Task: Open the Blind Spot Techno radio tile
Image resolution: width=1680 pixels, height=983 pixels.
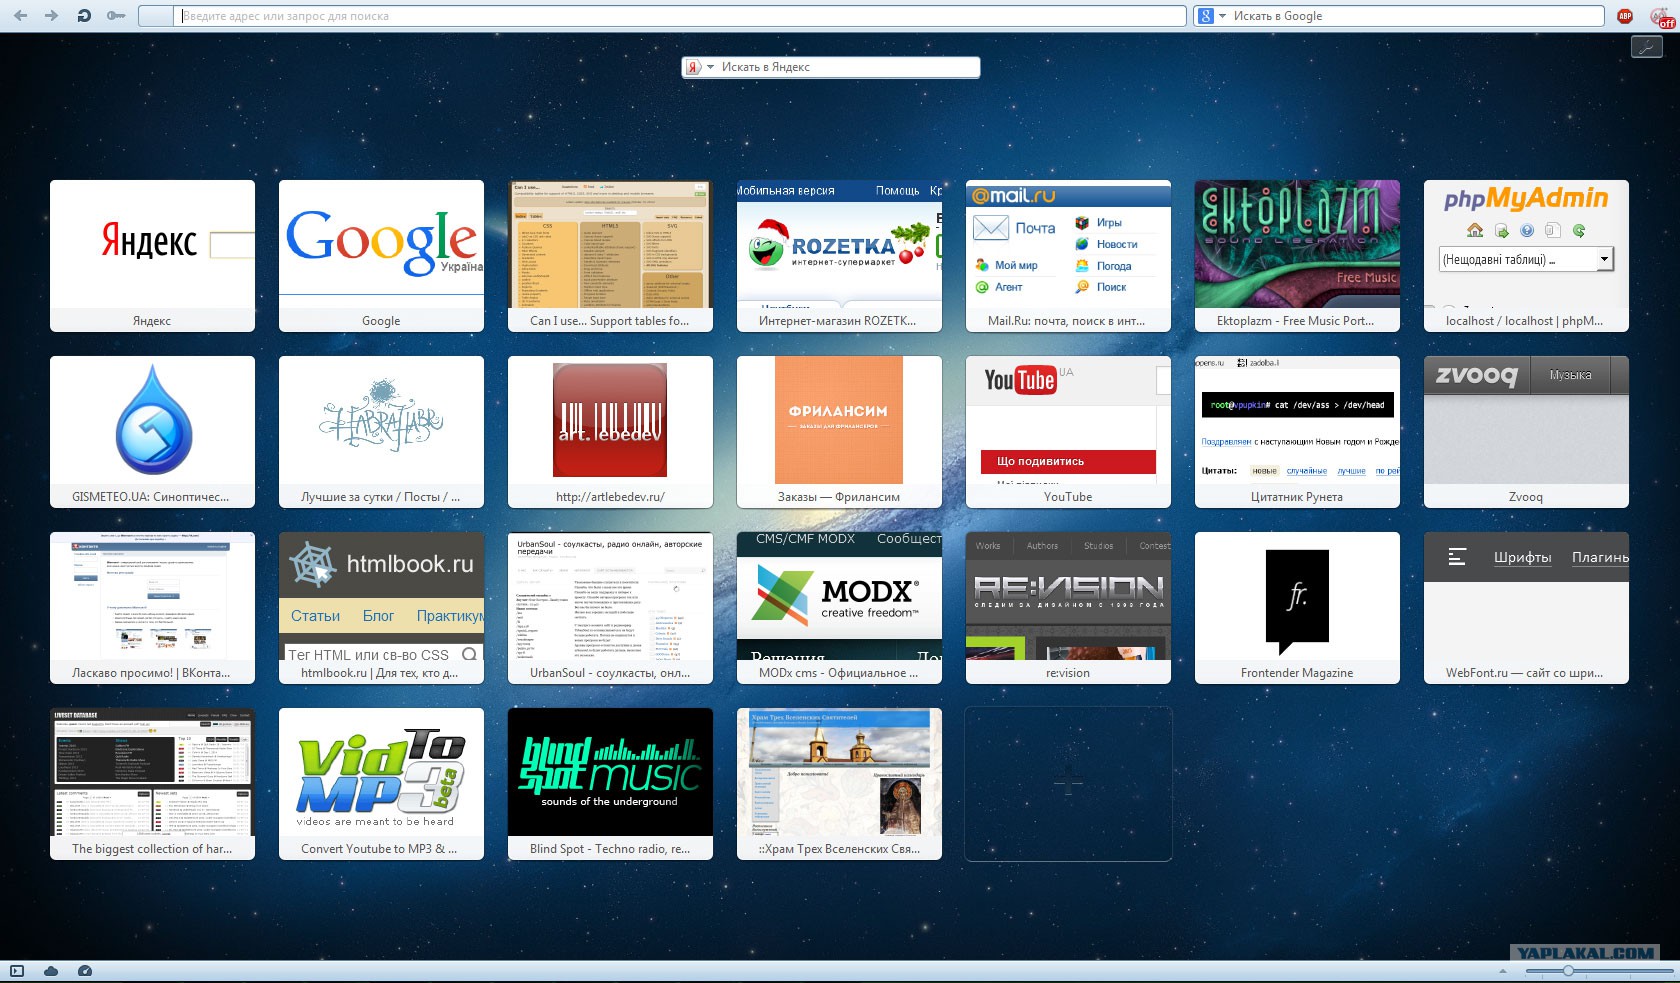Action: click(610, 784)
